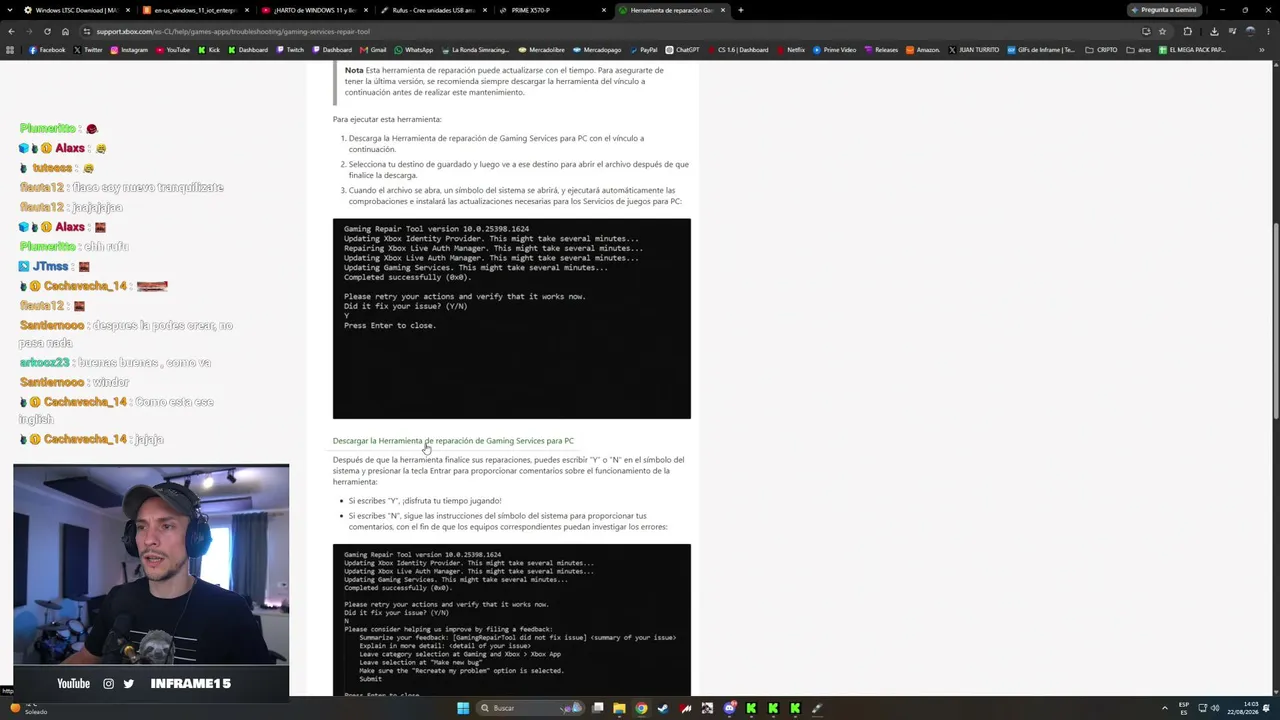The width and height of the screenshot is (1280, 720).
Task: Click the Pregunta a Gemini button
Action: 1163,10
